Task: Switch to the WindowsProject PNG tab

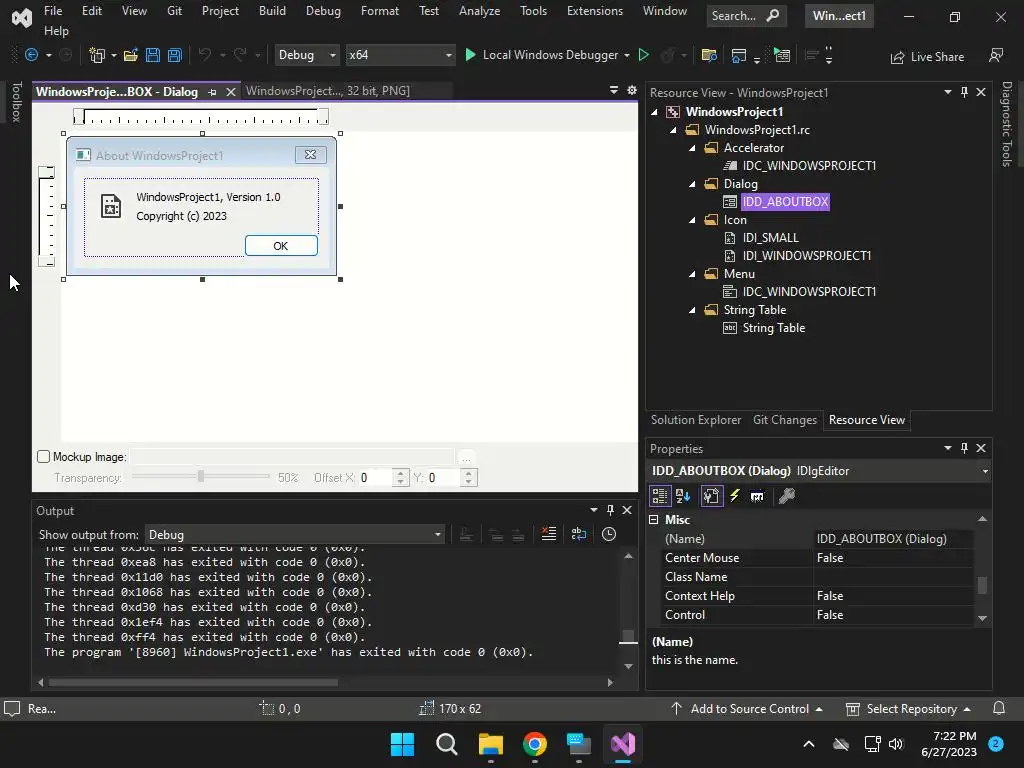Action: [x=328, y=91]
